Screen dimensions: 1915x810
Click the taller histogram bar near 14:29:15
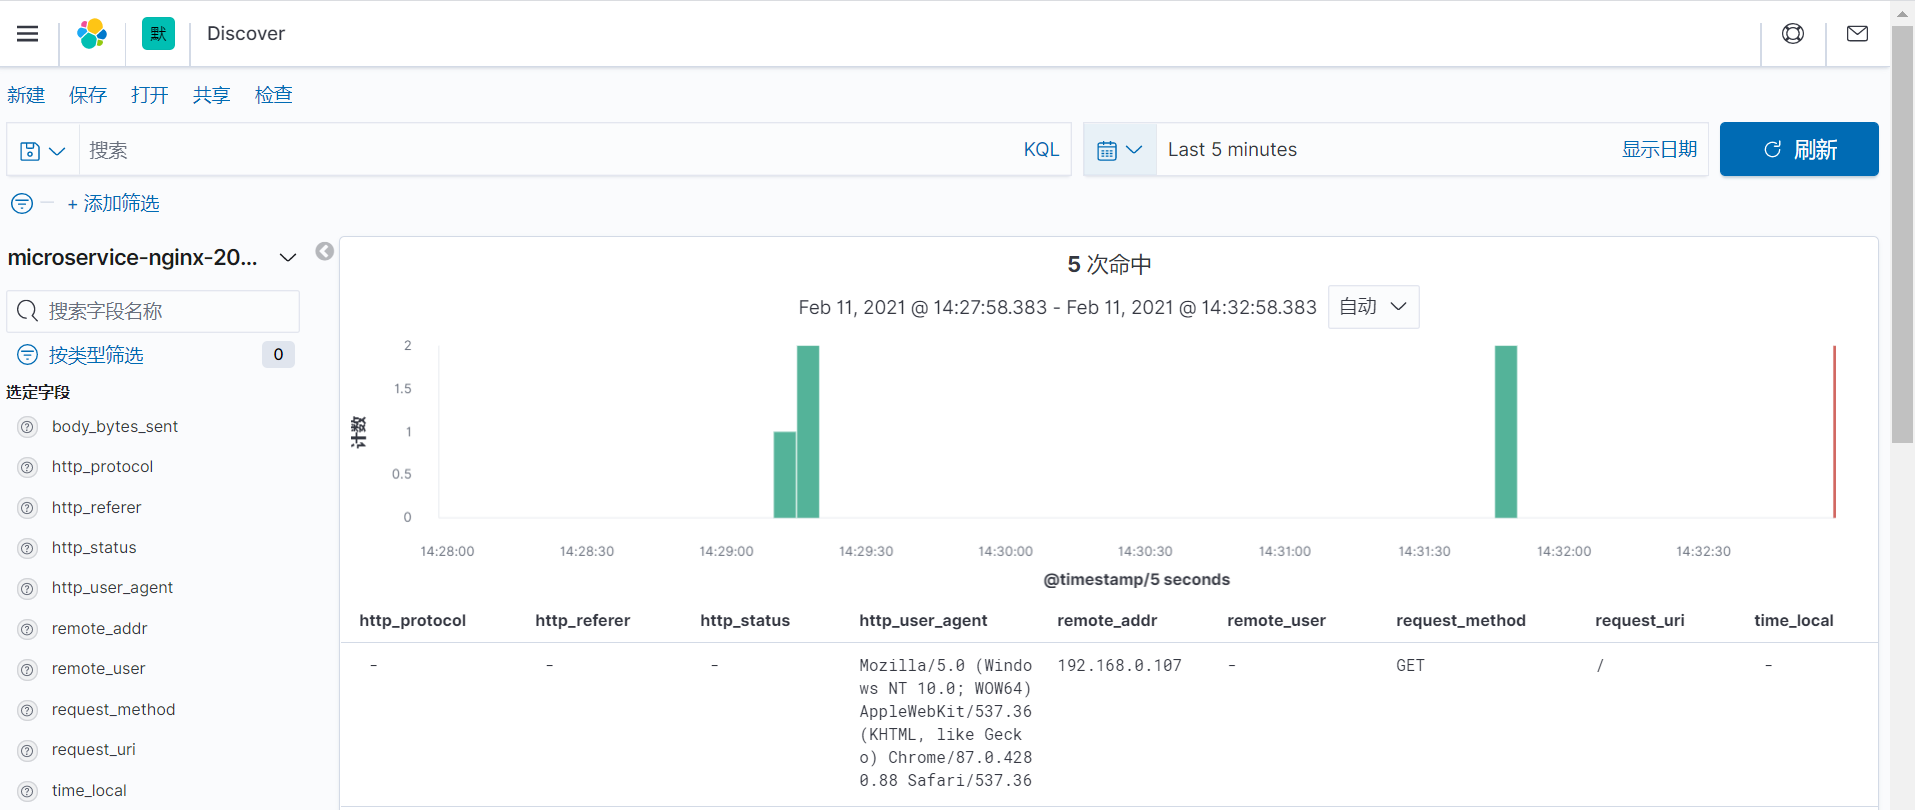[x=808, y=432]
